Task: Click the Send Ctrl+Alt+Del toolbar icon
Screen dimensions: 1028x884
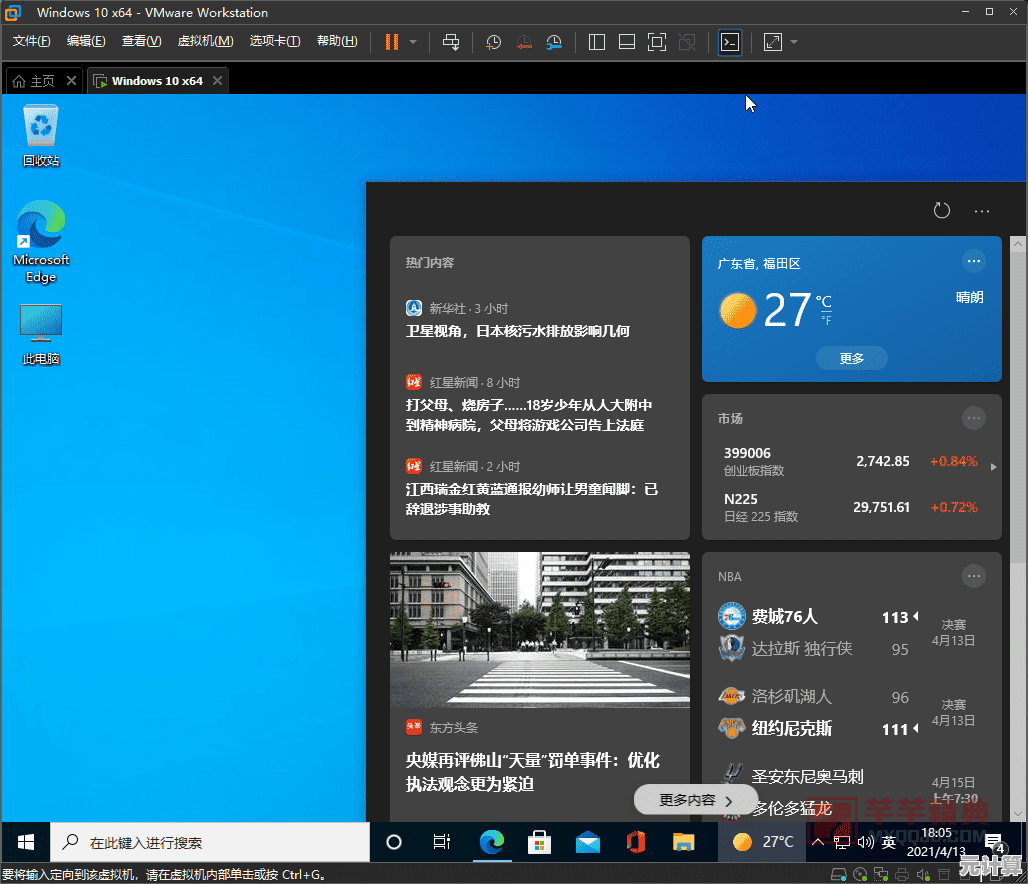Action: tap(451, 42)
